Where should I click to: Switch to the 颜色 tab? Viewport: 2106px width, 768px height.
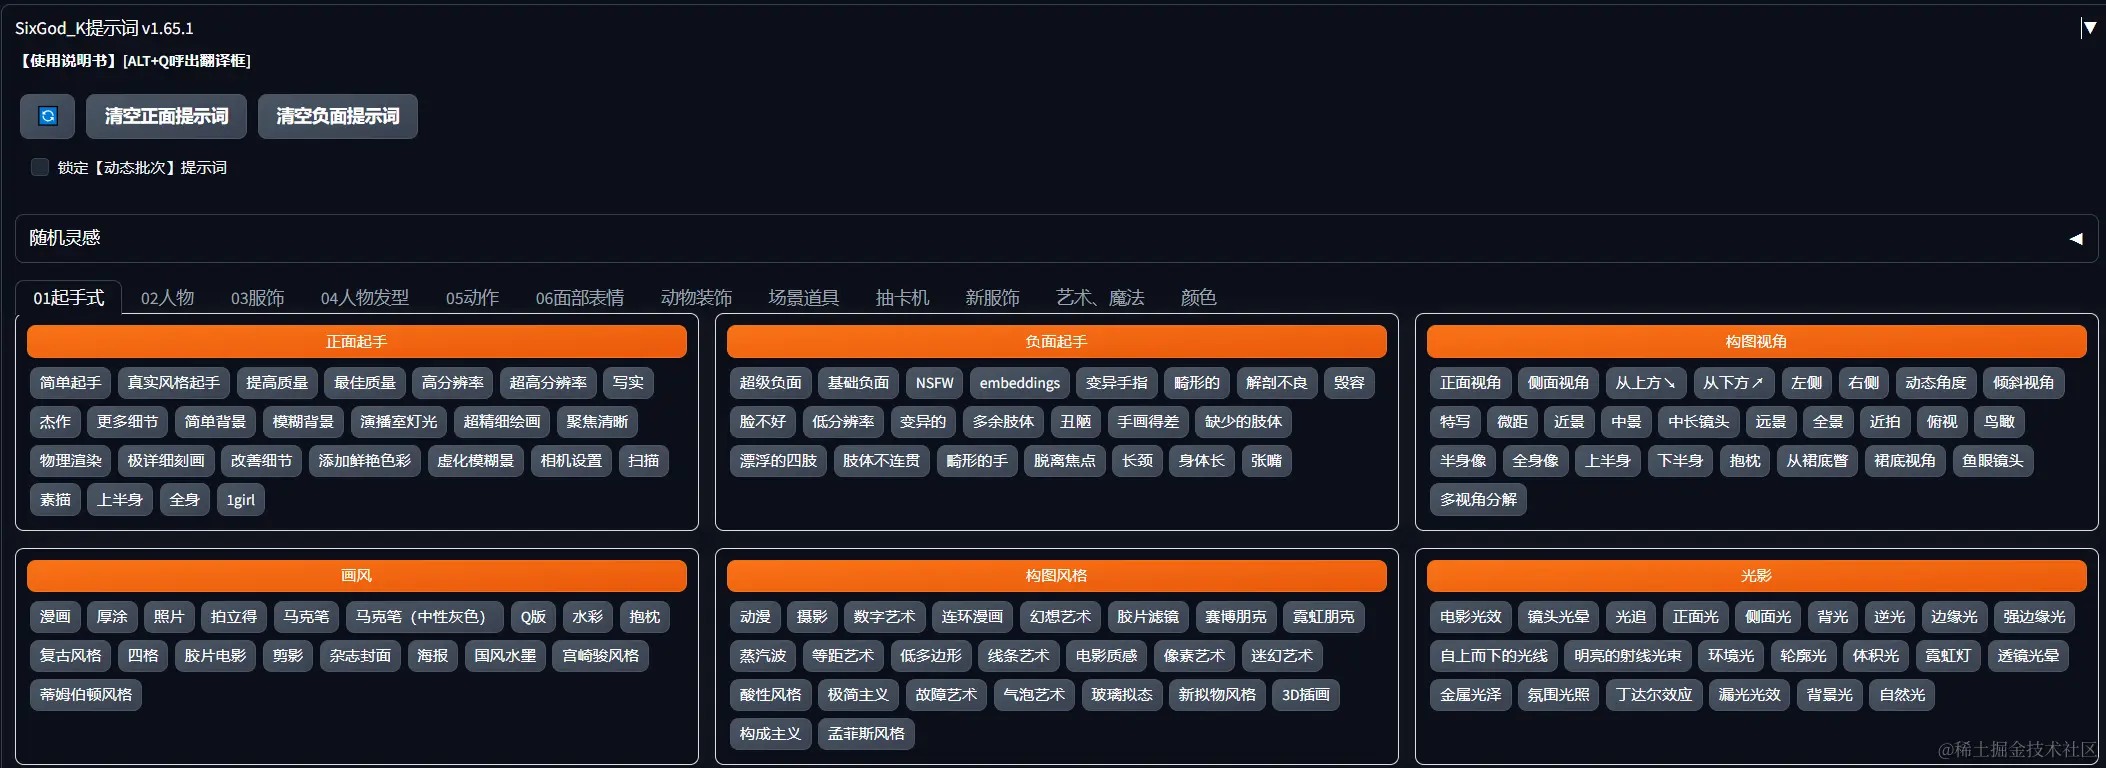[1198, 297]
